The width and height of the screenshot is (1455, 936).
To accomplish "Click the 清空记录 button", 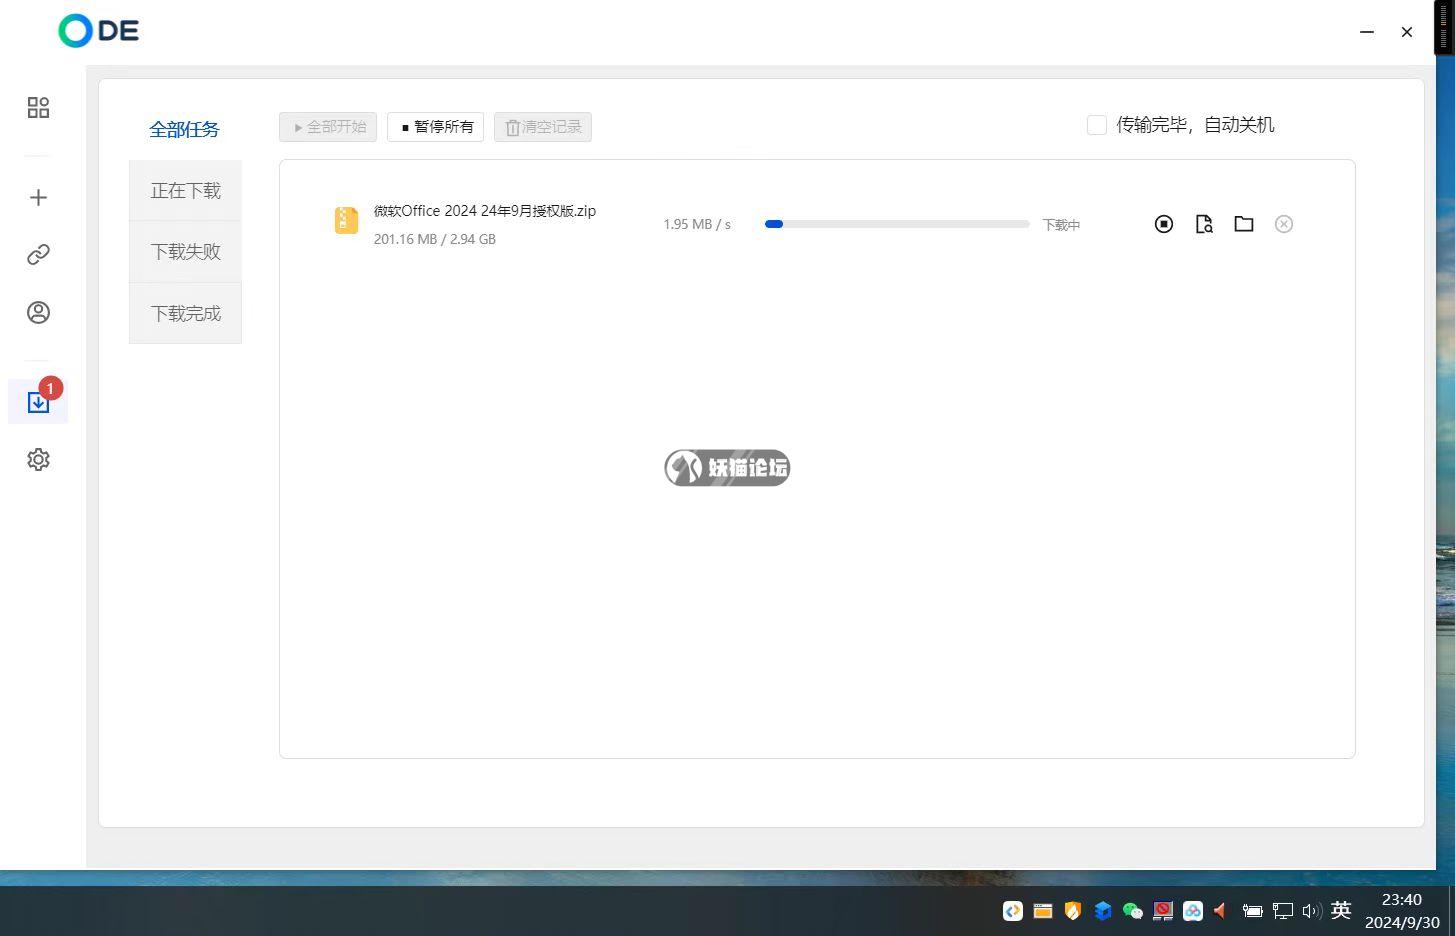I will coord(543,127).
